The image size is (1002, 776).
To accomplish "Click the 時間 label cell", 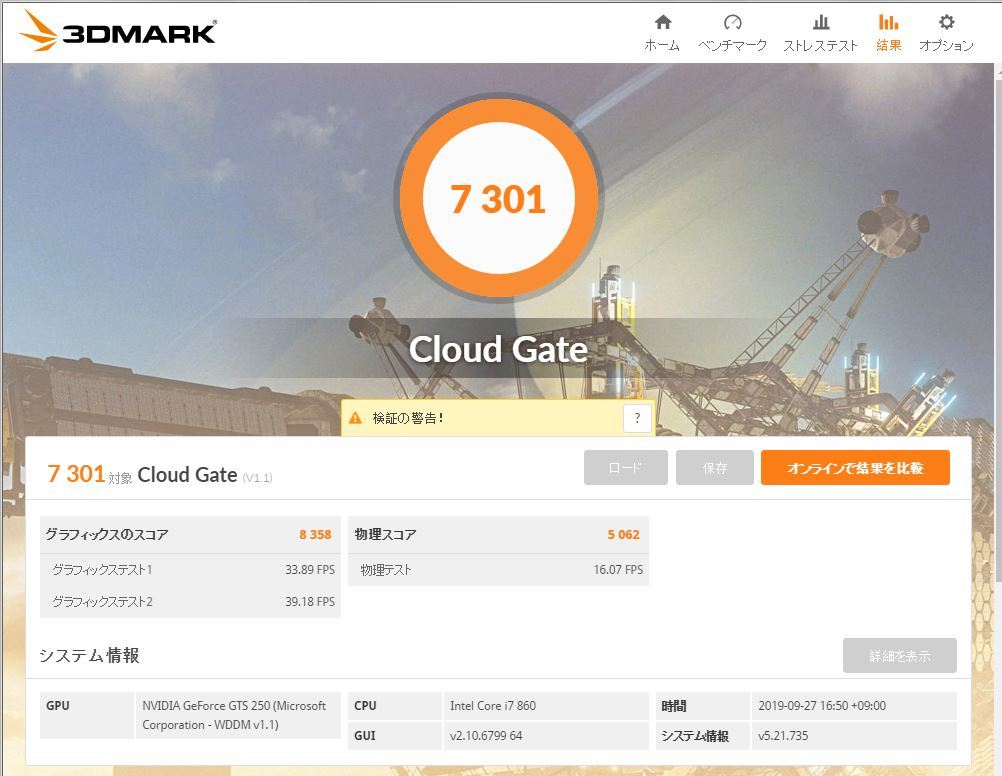I will coord(702,706).
